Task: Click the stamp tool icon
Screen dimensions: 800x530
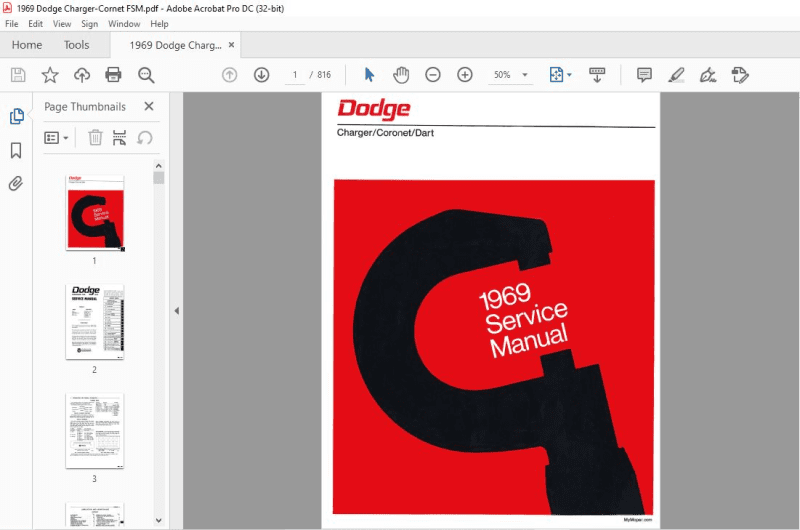Action: click(740, 75)
